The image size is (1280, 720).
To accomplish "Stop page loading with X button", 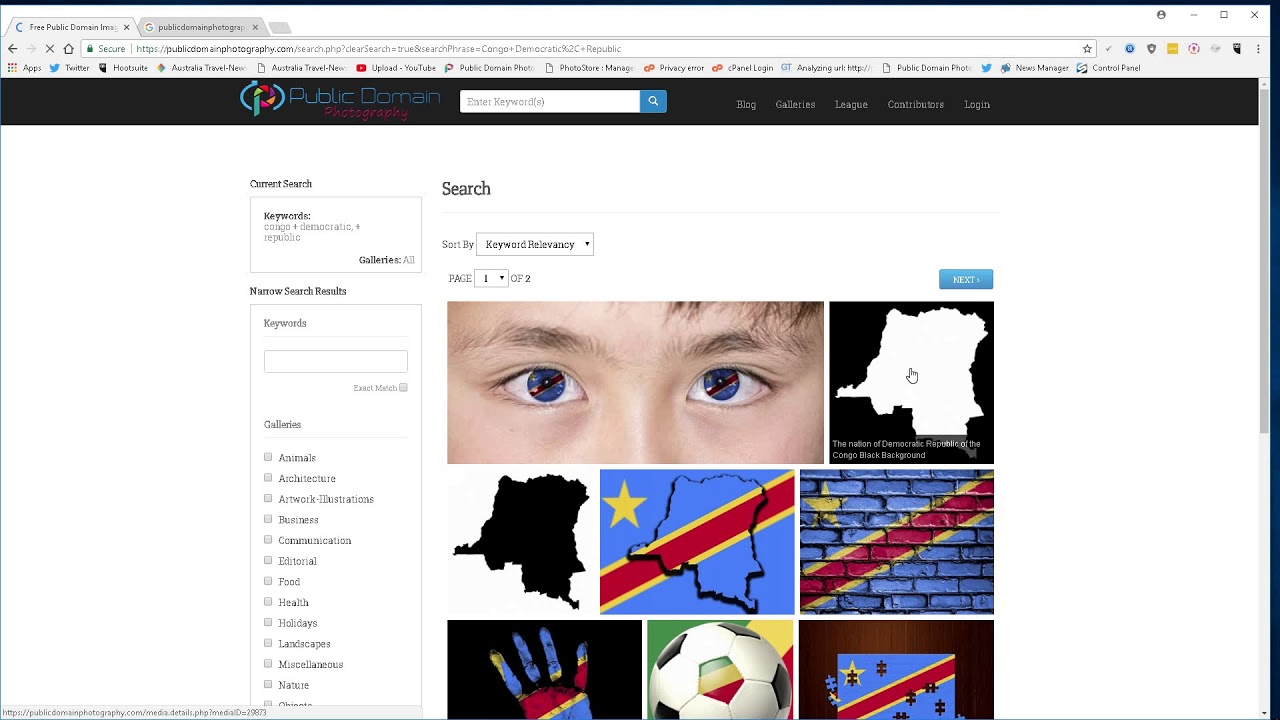I will click(x=49, y=48).
